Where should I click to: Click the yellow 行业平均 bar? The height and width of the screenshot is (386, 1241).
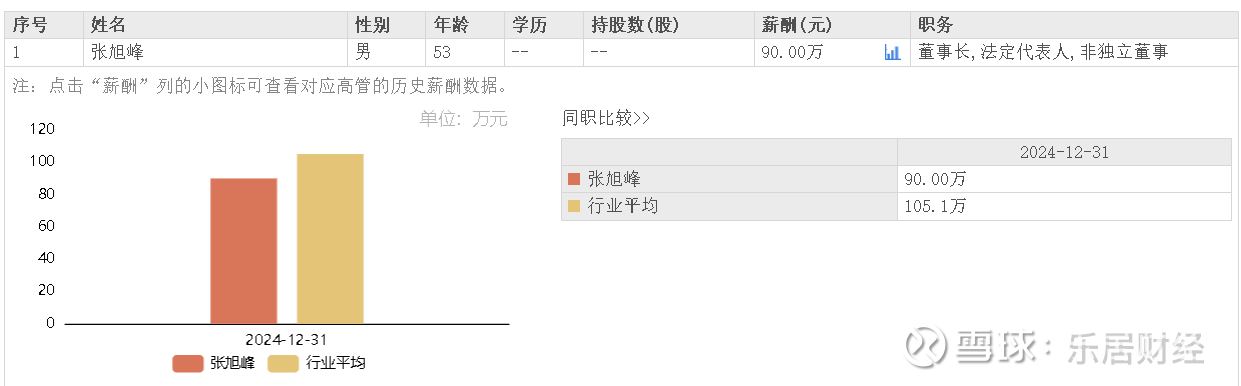330,239
